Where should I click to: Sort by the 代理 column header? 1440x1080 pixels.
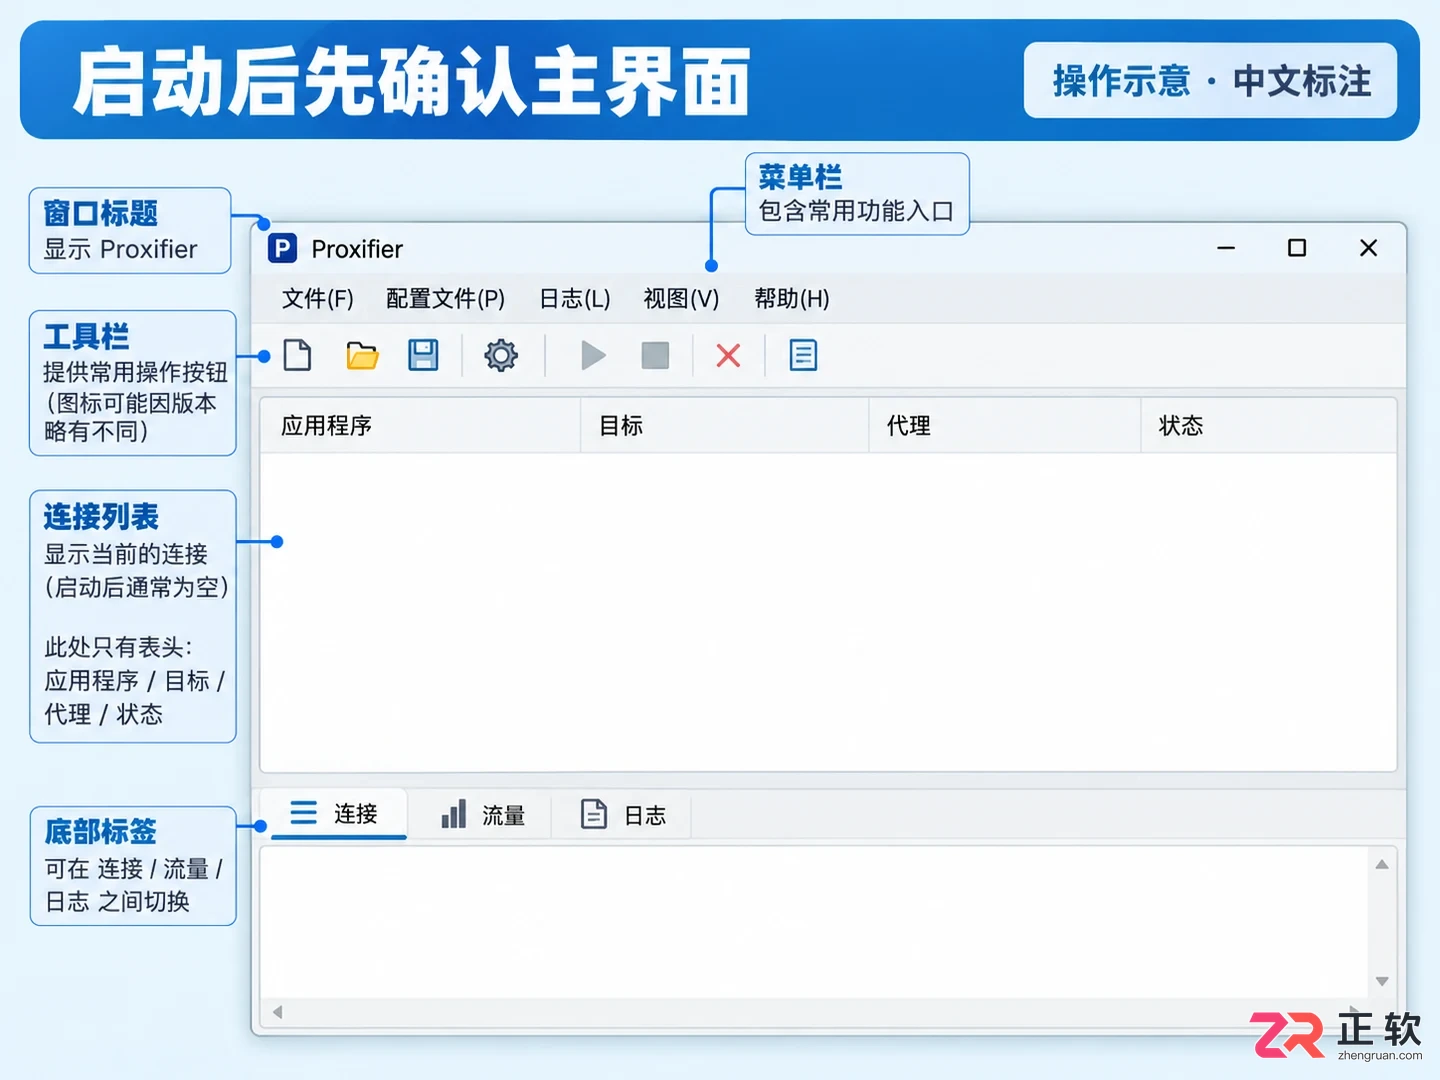[1005, 426]
